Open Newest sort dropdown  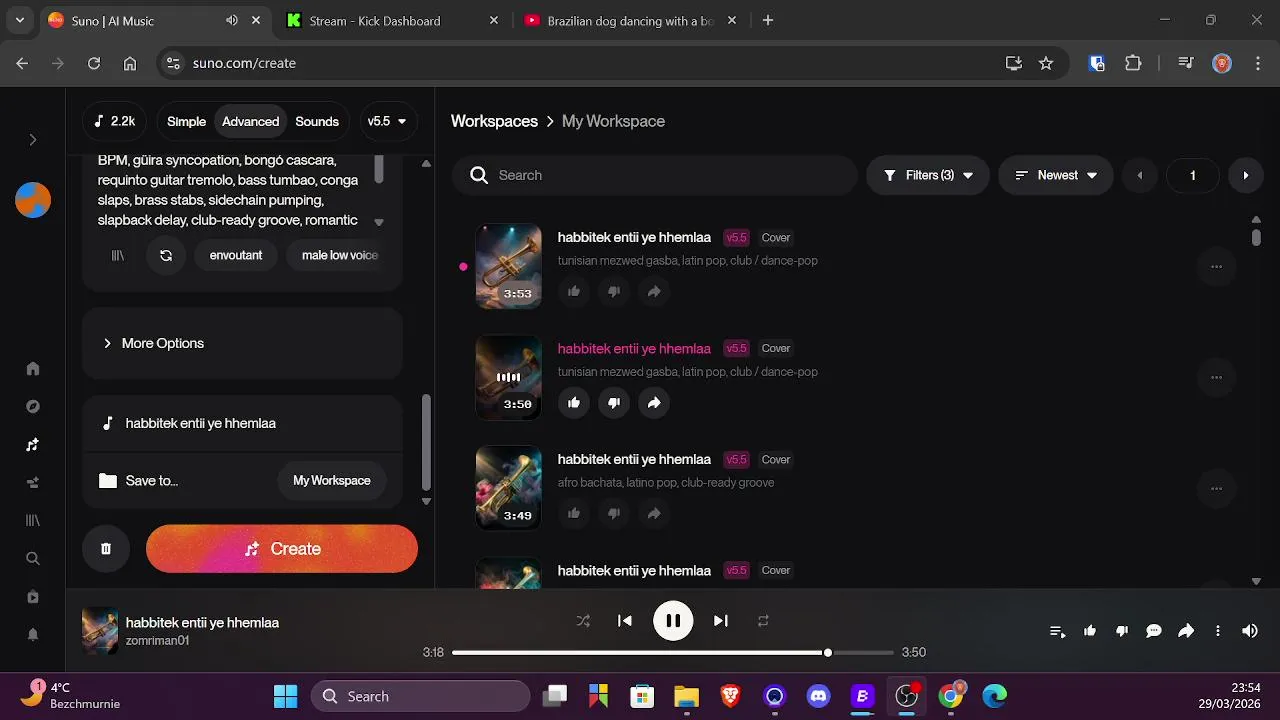(1055, 175)
